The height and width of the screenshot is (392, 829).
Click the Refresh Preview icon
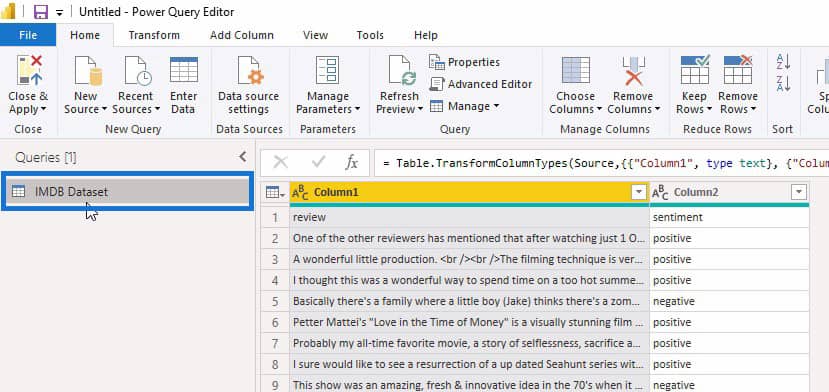pyautogui.click(x=402, y=70)
